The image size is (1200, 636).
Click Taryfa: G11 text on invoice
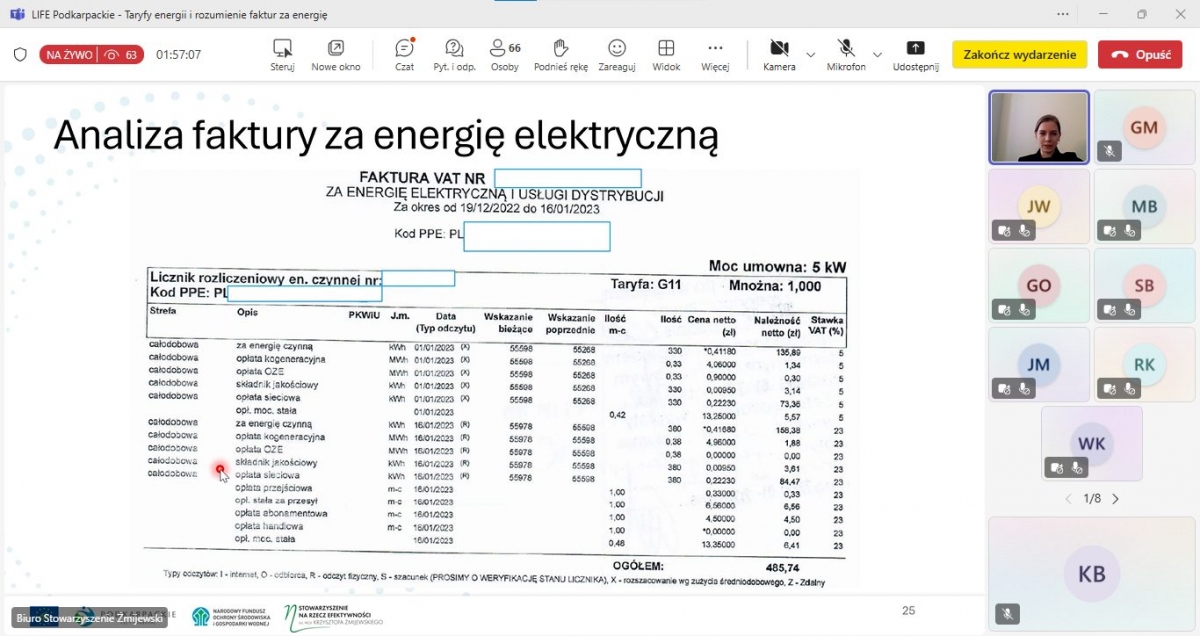(646, 284)
